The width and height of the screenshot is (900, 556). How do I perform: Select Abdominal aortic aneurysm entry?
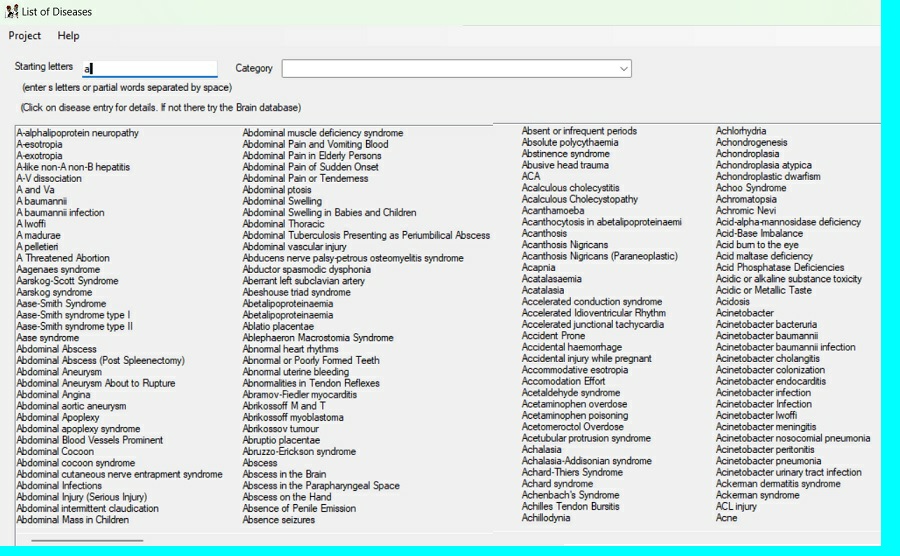(x=71, y=406)
